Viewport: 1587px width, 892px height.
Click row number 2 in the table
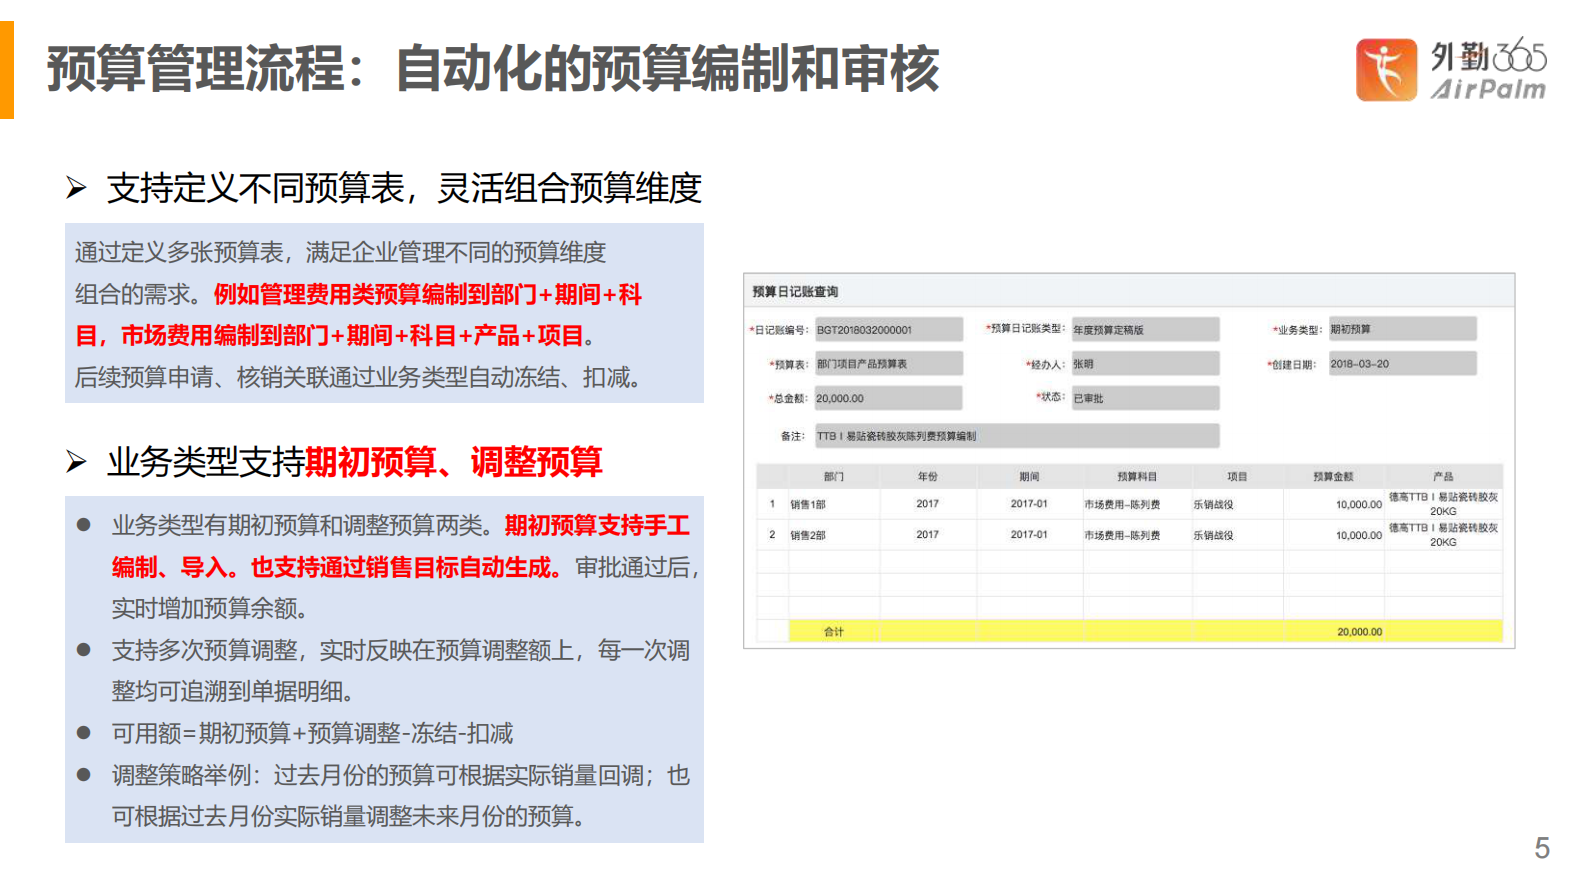point(772,535)
